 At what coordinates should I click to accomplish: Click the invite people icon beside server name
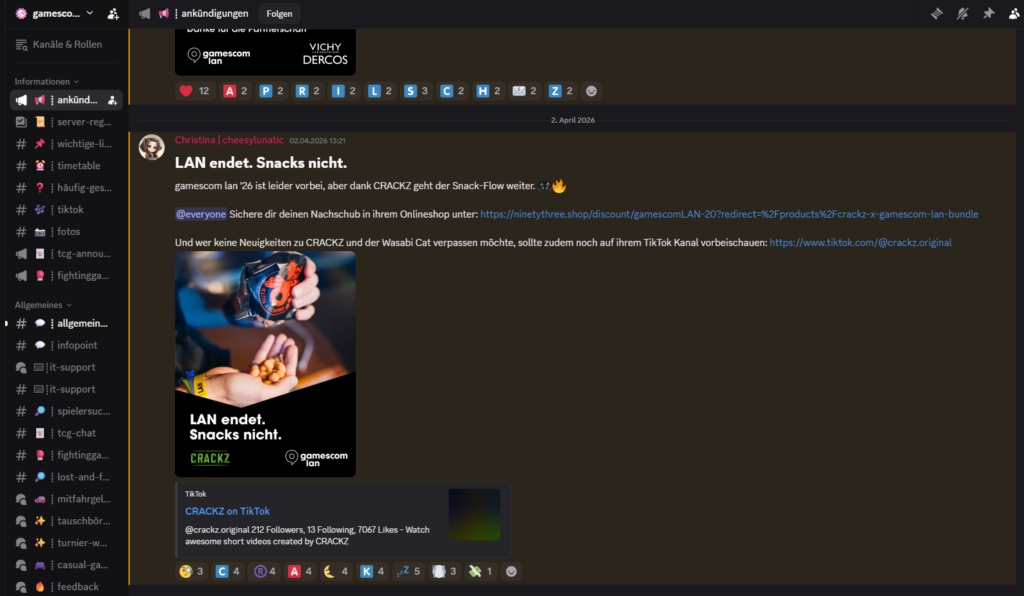tap(113, 13)
